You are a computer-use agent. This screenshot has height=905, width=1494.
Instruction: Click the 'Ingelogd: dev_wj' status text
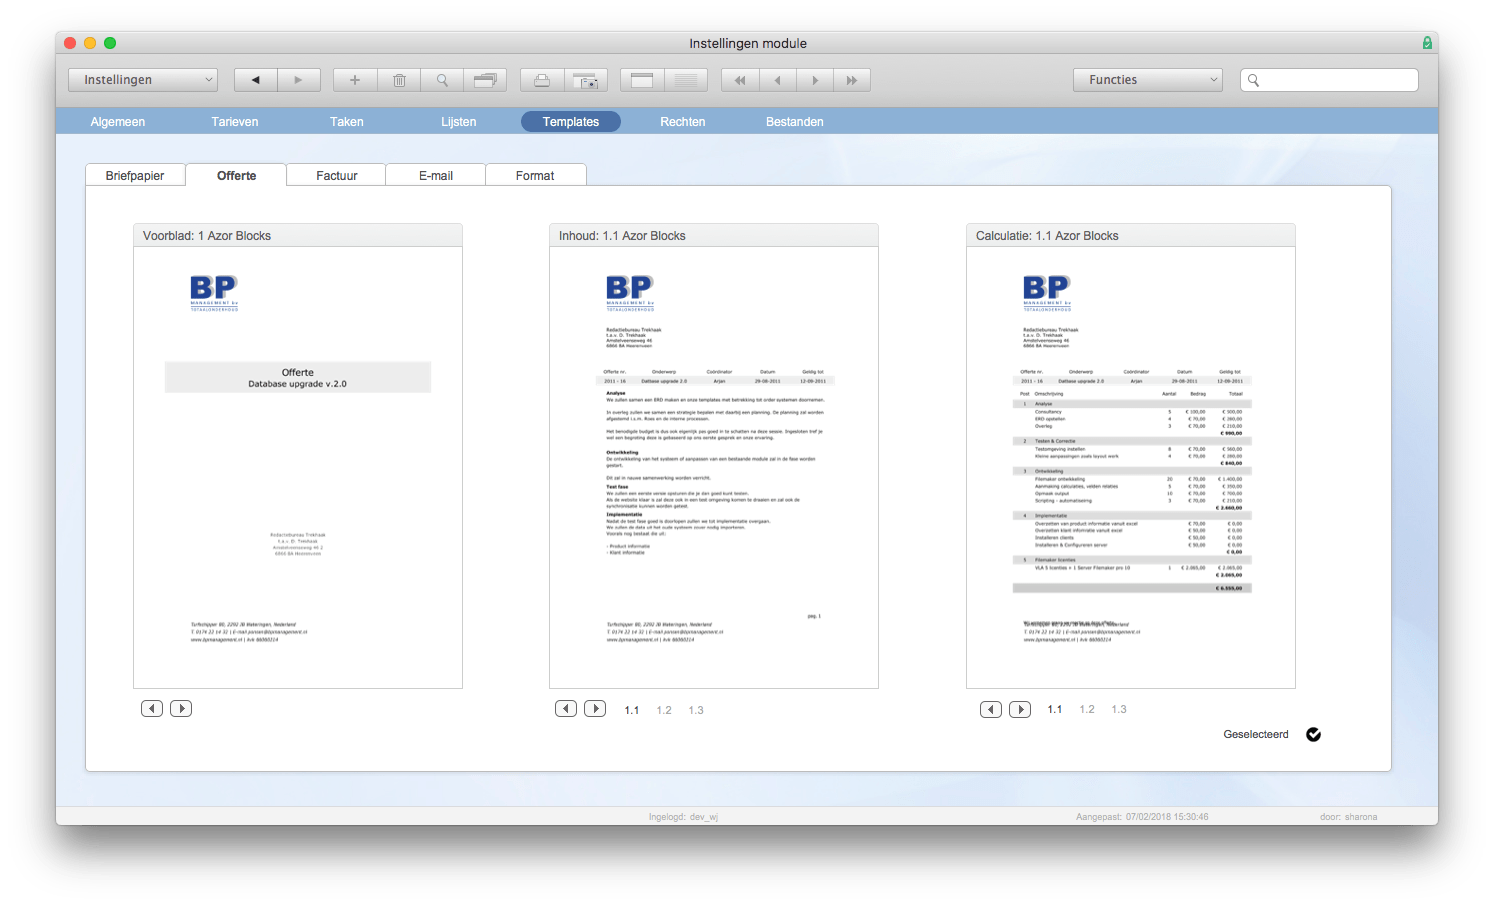pyautogui.click(x=683, y=817)
